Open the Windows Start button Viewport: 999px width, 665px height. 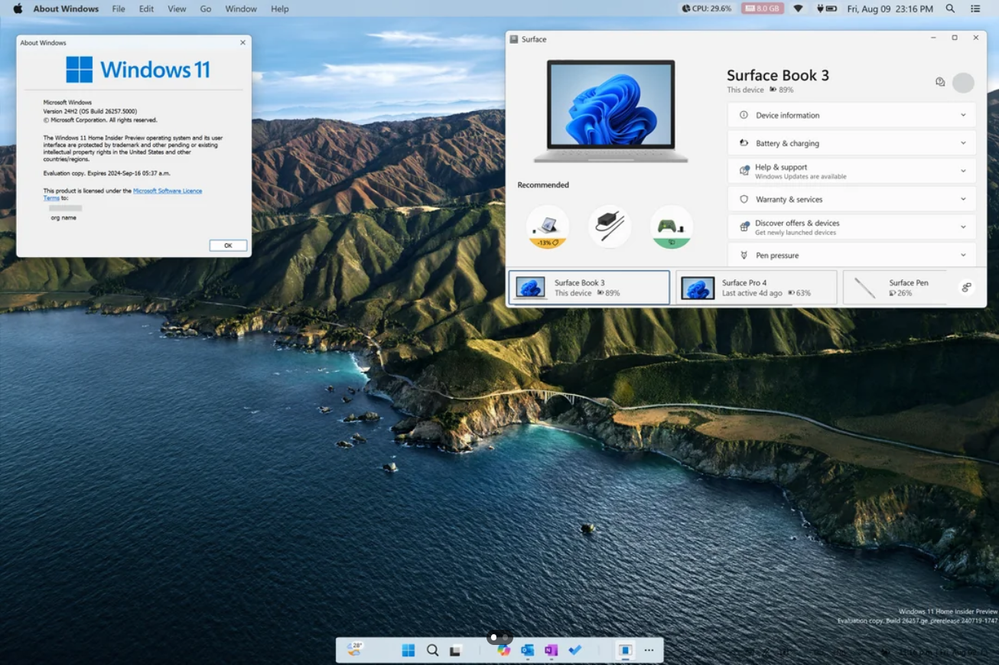[x=408, y=650]
